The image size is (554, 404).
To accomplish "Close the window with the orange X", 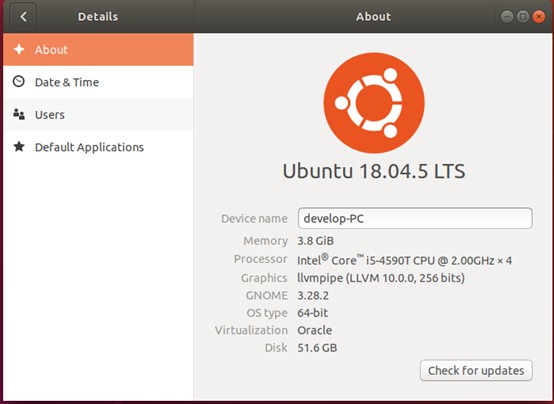I will (539, 17).
